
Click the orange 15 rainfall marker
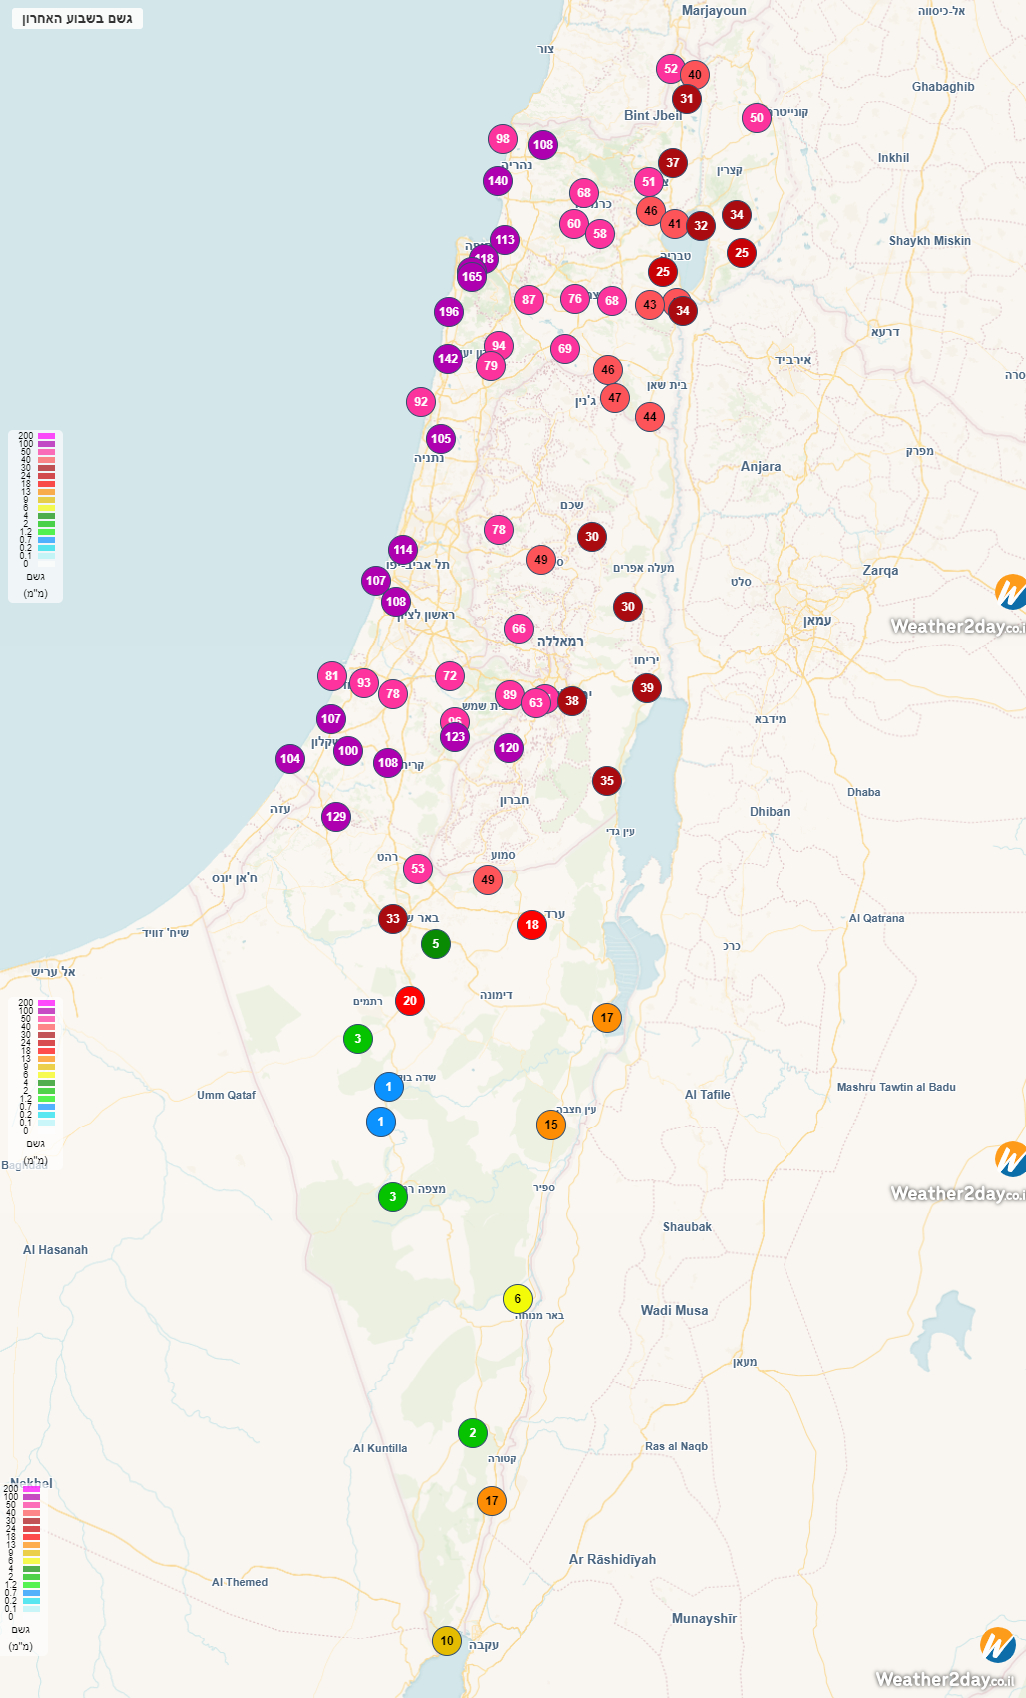coord(551,1125)
